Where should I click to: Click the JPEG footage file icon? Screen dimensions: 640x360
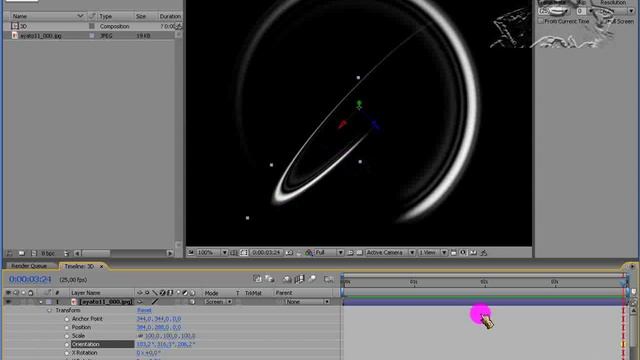(x=15, y=36)
